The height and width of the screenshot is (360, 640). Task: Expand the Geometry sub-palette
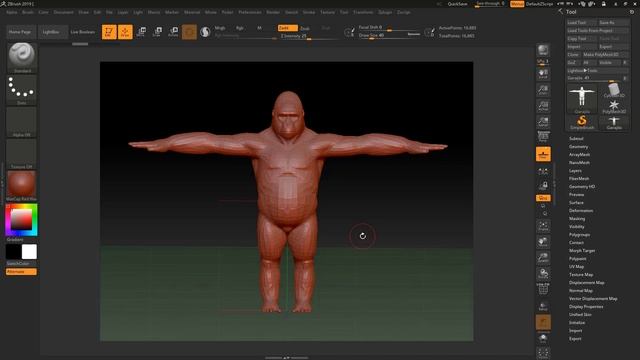(578, 147)
